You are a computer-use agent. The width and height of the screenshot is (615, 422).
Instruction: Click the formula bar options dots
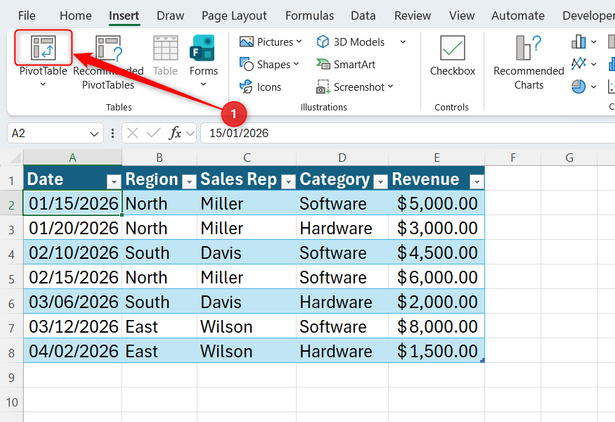(113, 133)
